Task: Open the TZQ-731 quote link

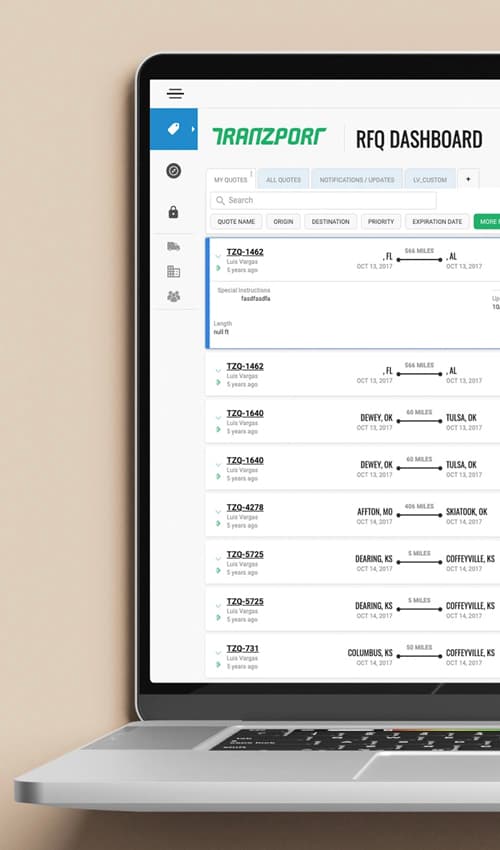Action: tap(242, 648)
